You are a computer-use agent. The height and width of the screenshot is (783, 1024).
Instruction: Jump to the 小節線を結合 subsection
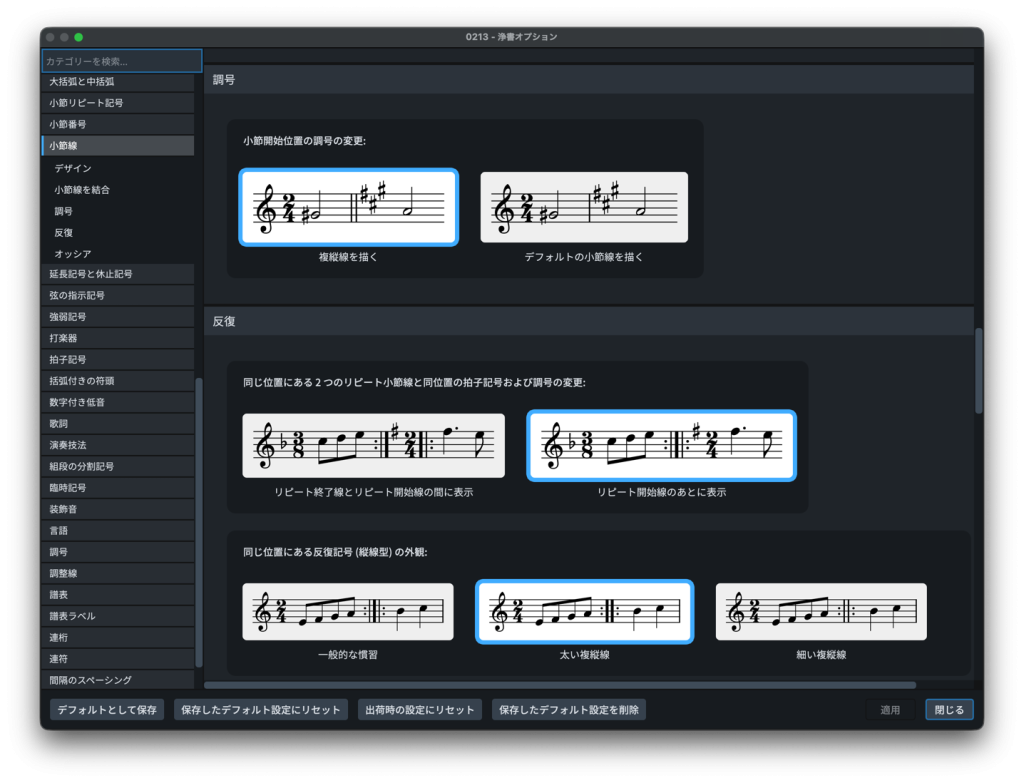pyautogui.click(x=82, y=189)
